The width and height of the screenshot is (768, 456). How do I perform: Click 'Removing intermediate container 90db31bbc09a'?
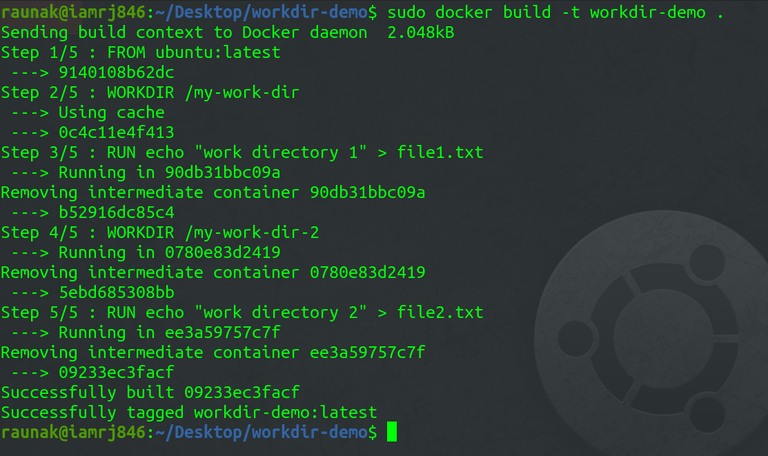point(213,192)
